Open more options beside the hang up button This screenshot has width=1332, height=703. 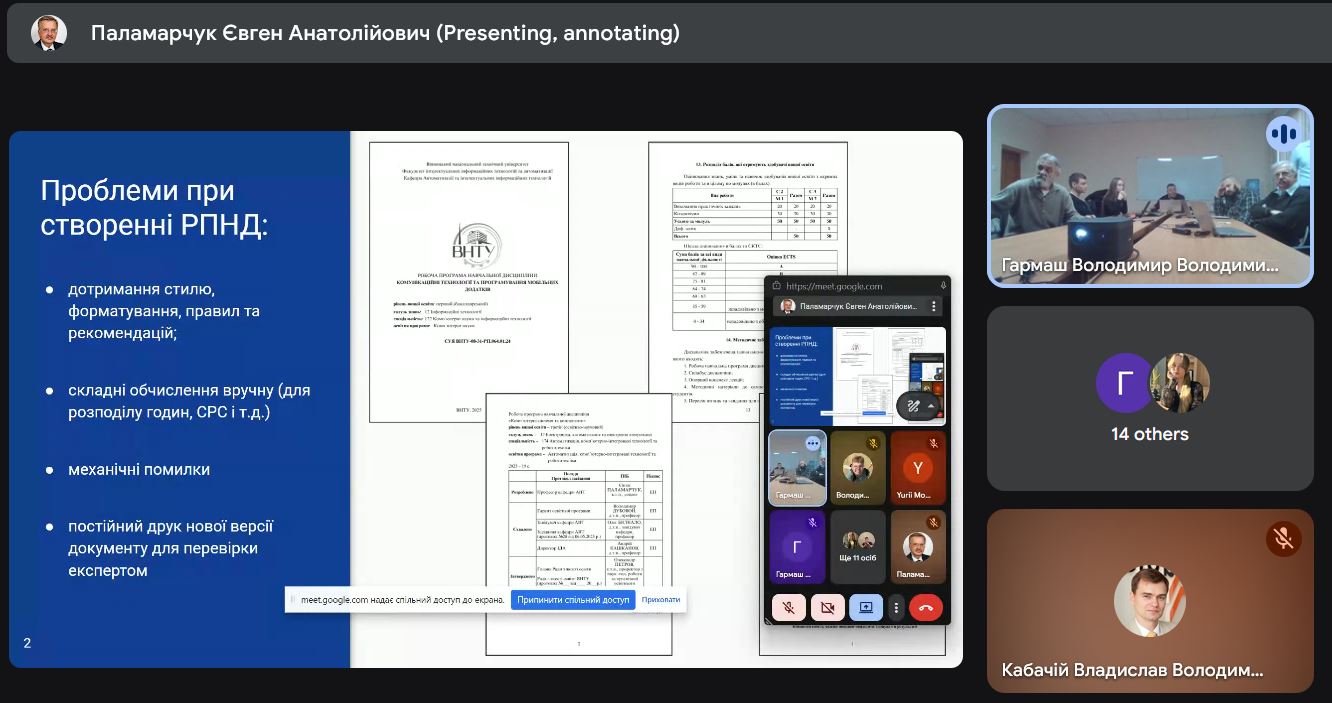(x=896, y=607)
